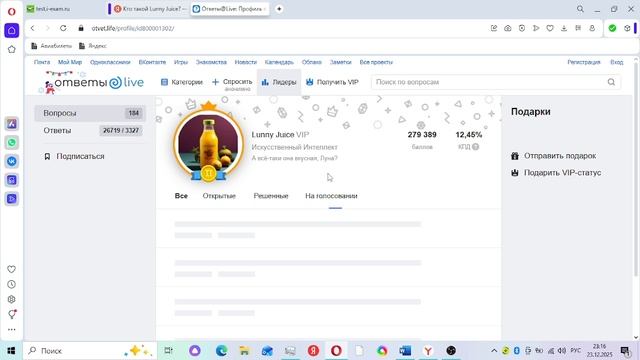The image size is (640, 360).
Task: Go back with the browser back arrow
Action: point(33,28)
